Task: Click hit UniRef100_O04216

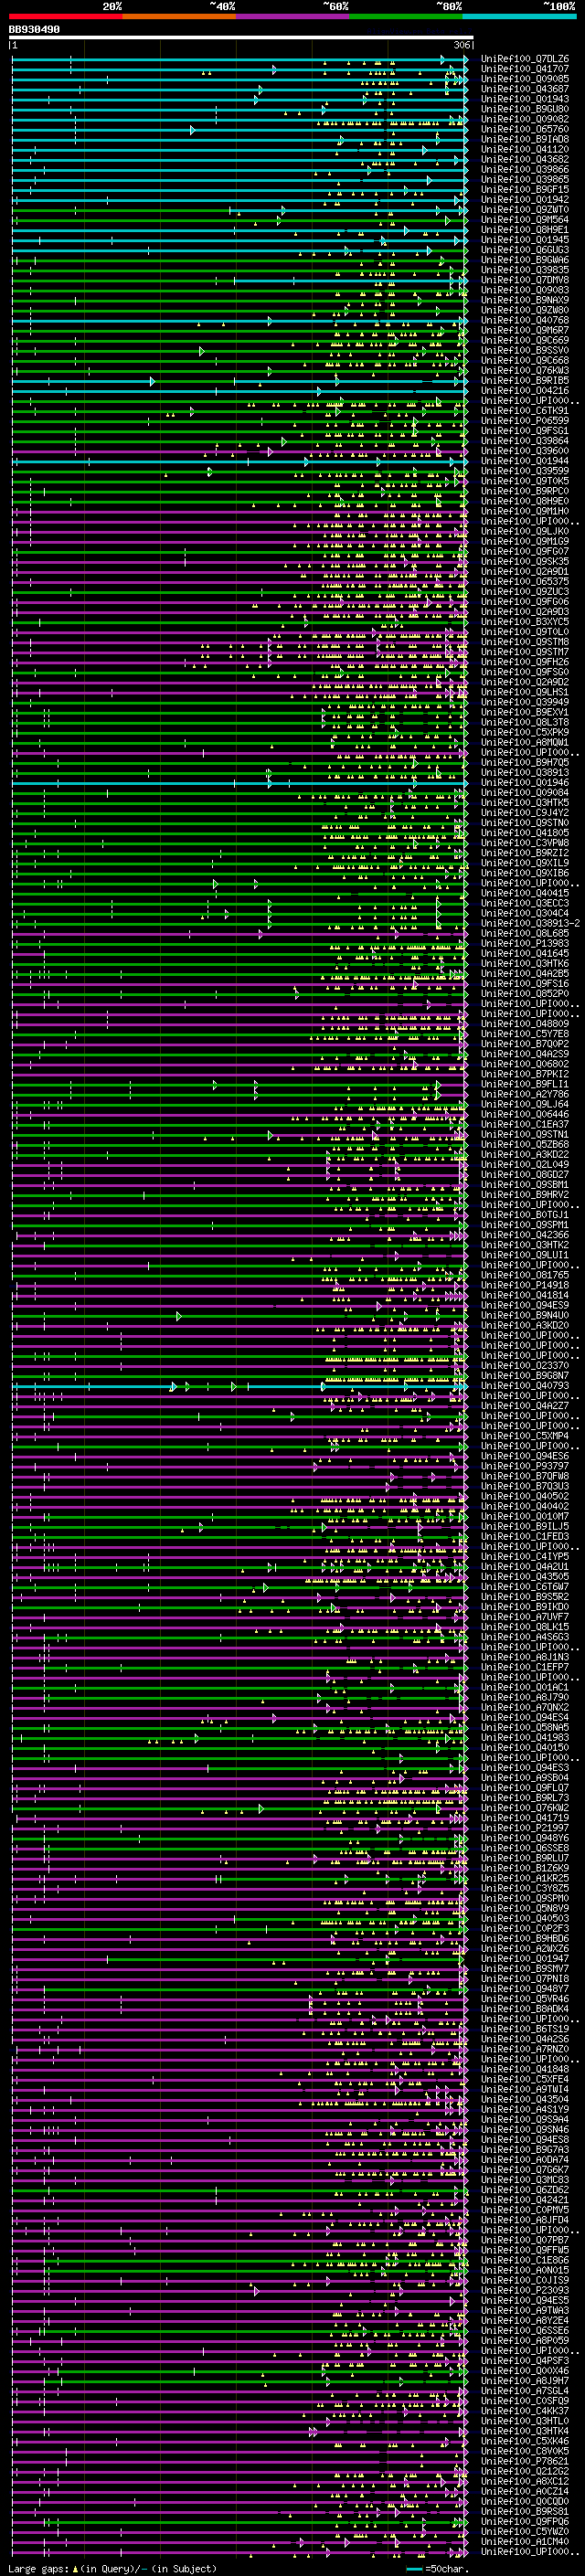Action: 525,390
